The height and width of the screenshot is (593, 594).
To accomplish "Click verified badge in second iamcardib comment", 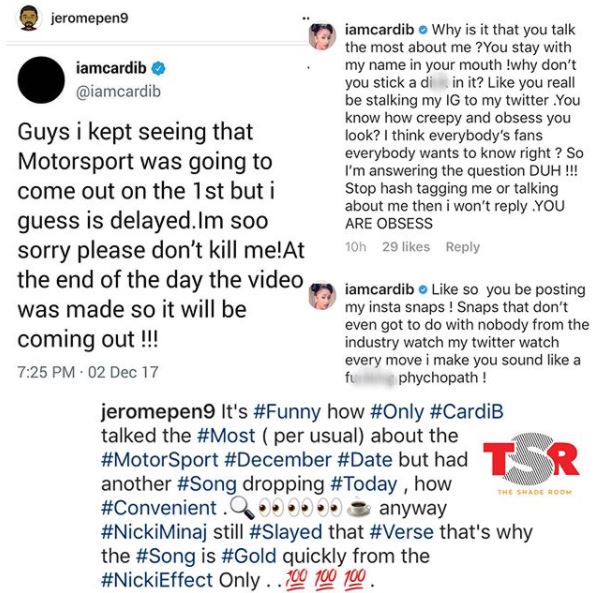I will [423, 290].
